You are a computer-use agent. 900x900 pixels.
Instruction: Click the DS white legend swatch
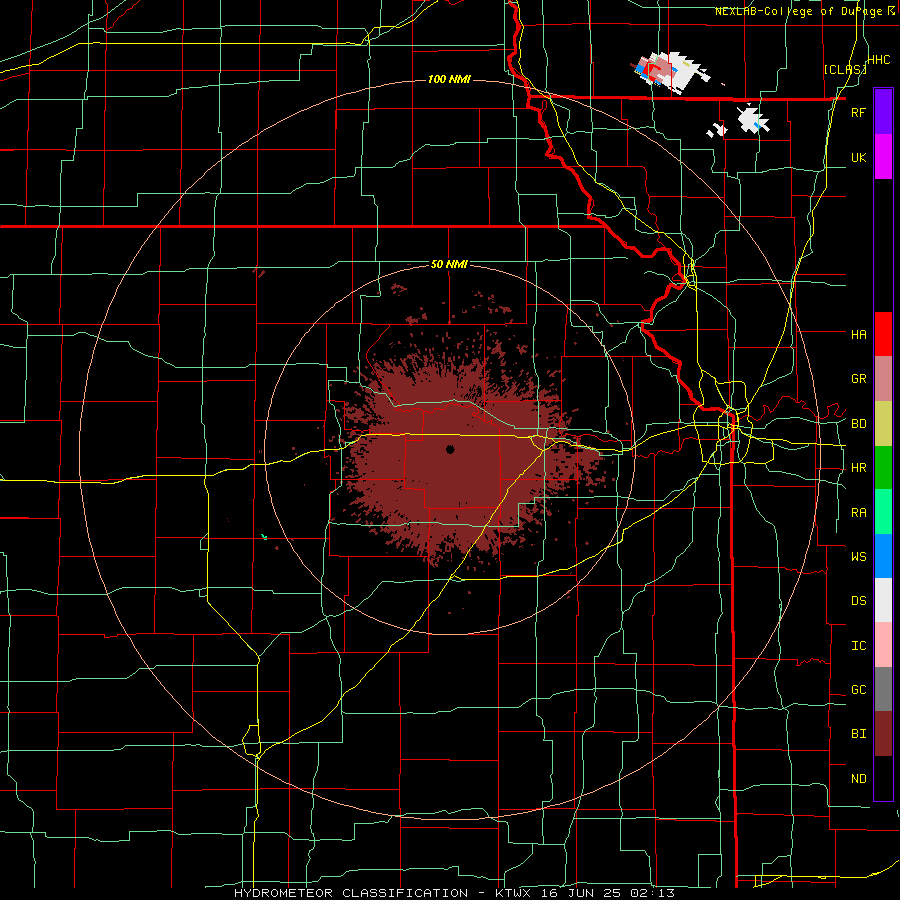point(883,600)
